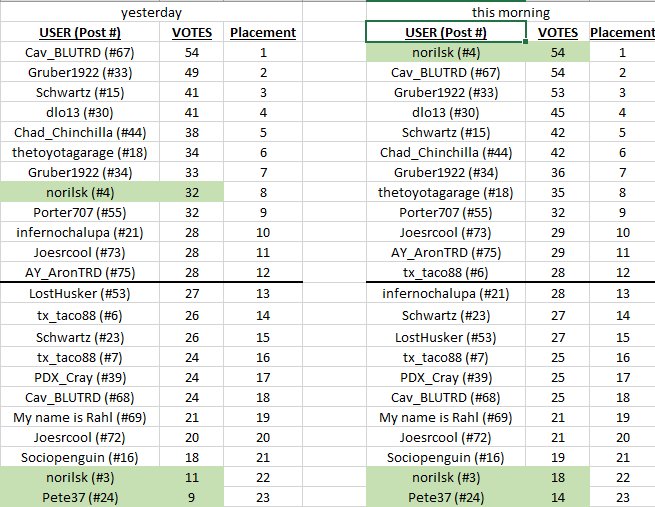Viewport: 655px width, 507px height.
Task: Click the 'LostHusker (#53)' cell in the 'yesterday' table
Action: [80, 294]
